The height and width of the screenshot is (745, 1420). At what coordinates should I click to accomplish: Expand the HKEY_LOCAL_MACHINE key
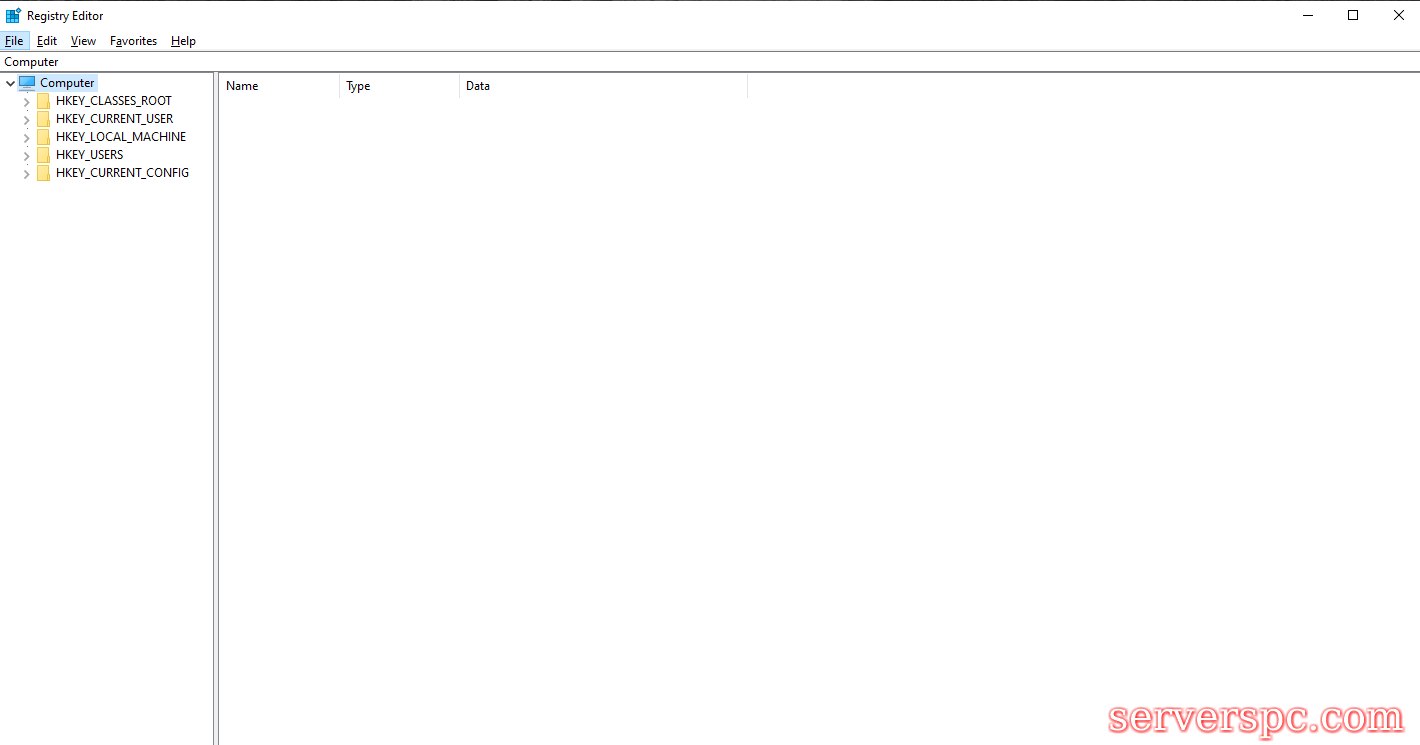26,137
